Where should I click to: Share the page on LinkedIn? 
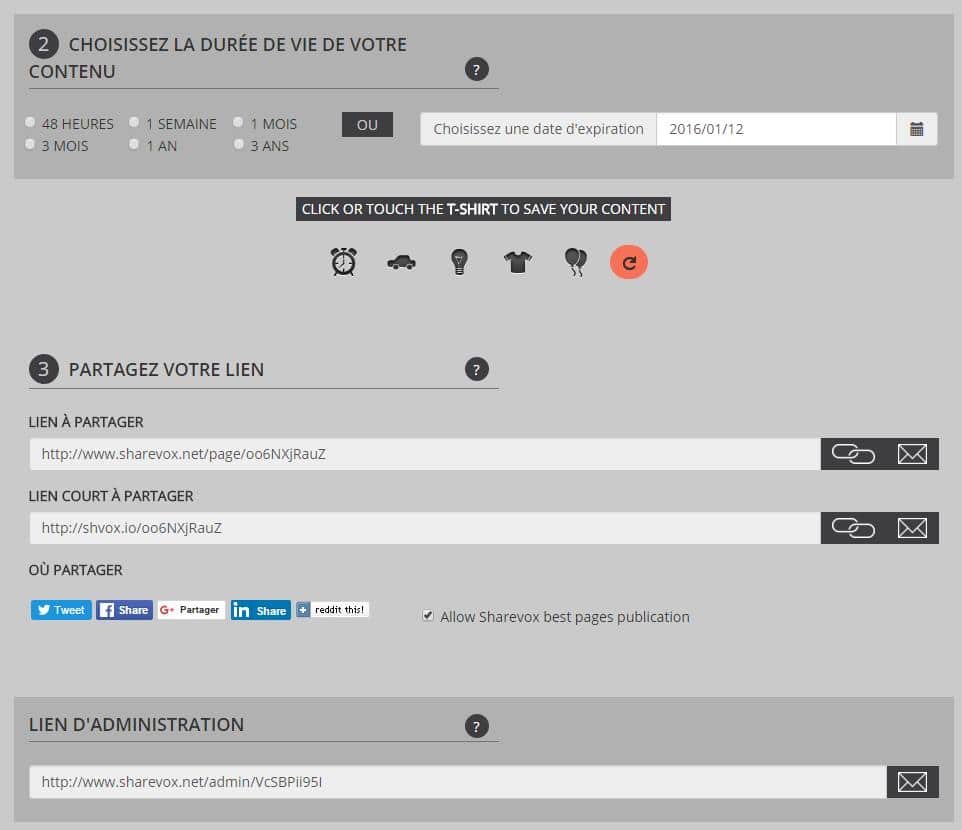tap(260, 609)
